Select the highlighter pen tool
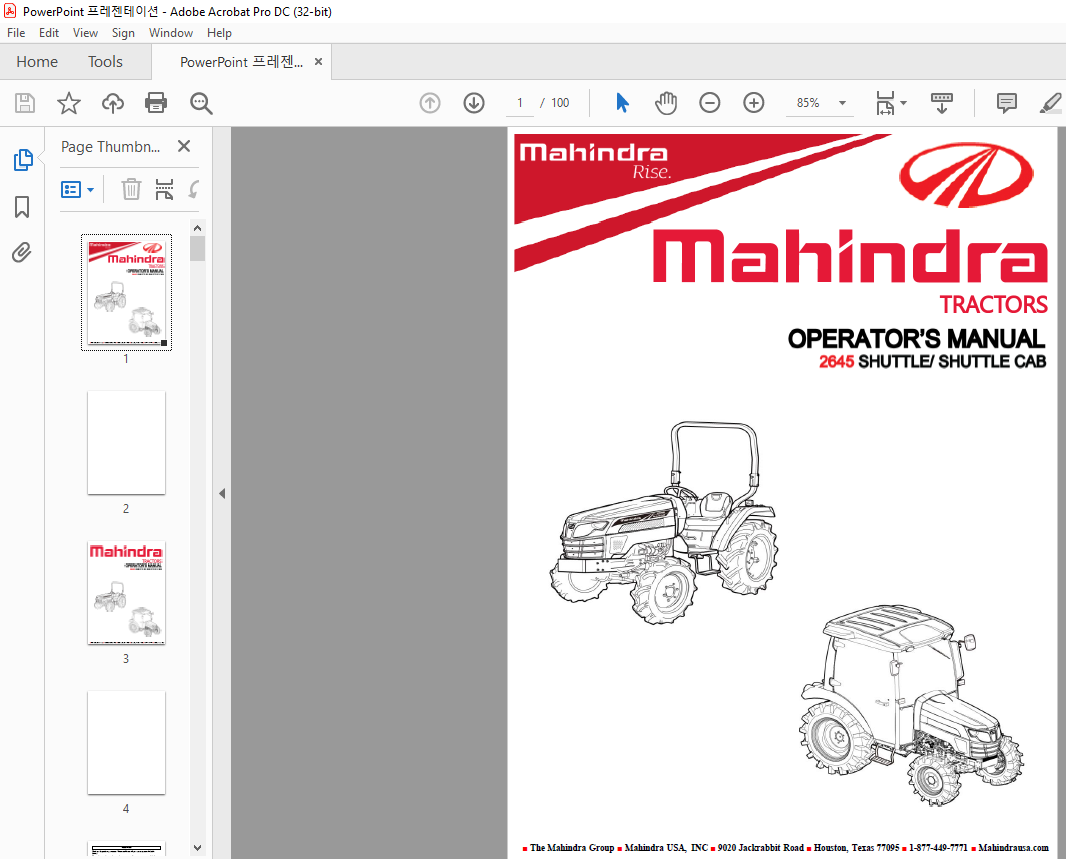Viewport: 1066px width, 859px height. [1050, 103]
